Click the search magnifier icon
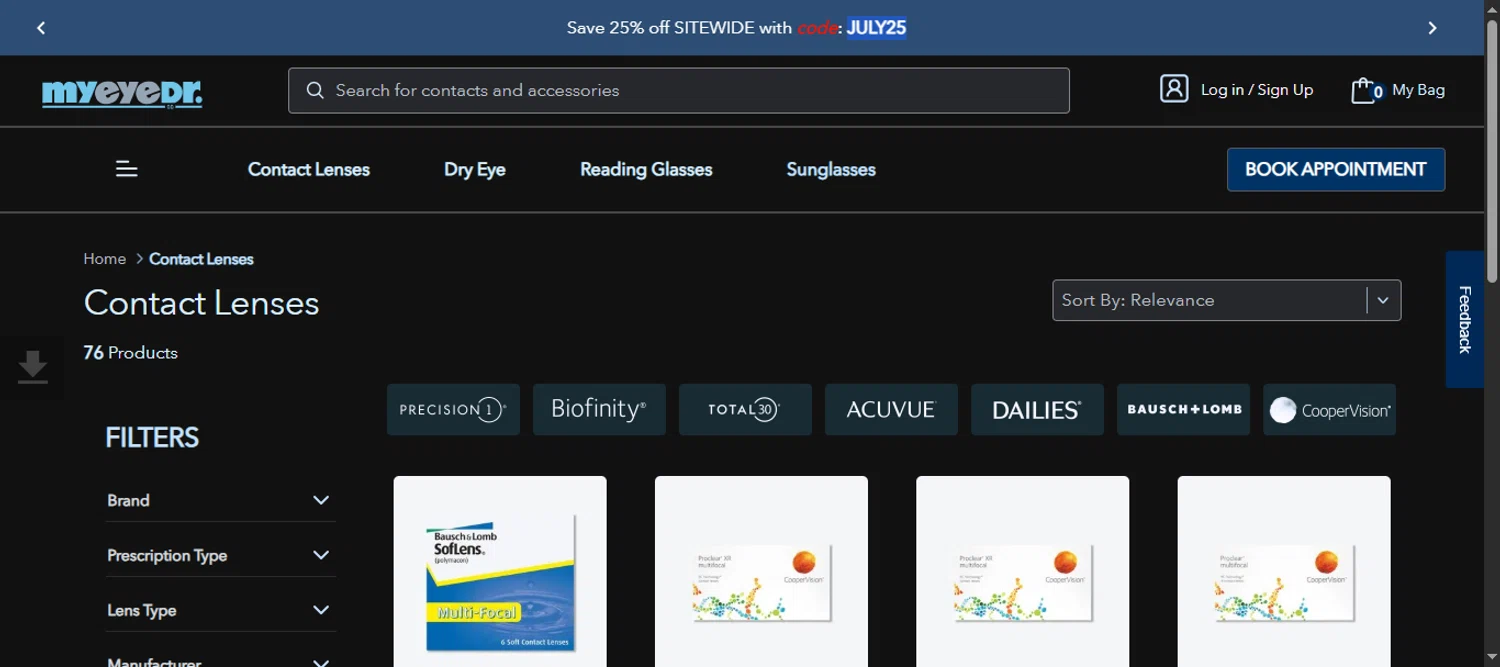Viewport: 1500px width, 667px height. [315, 90]
